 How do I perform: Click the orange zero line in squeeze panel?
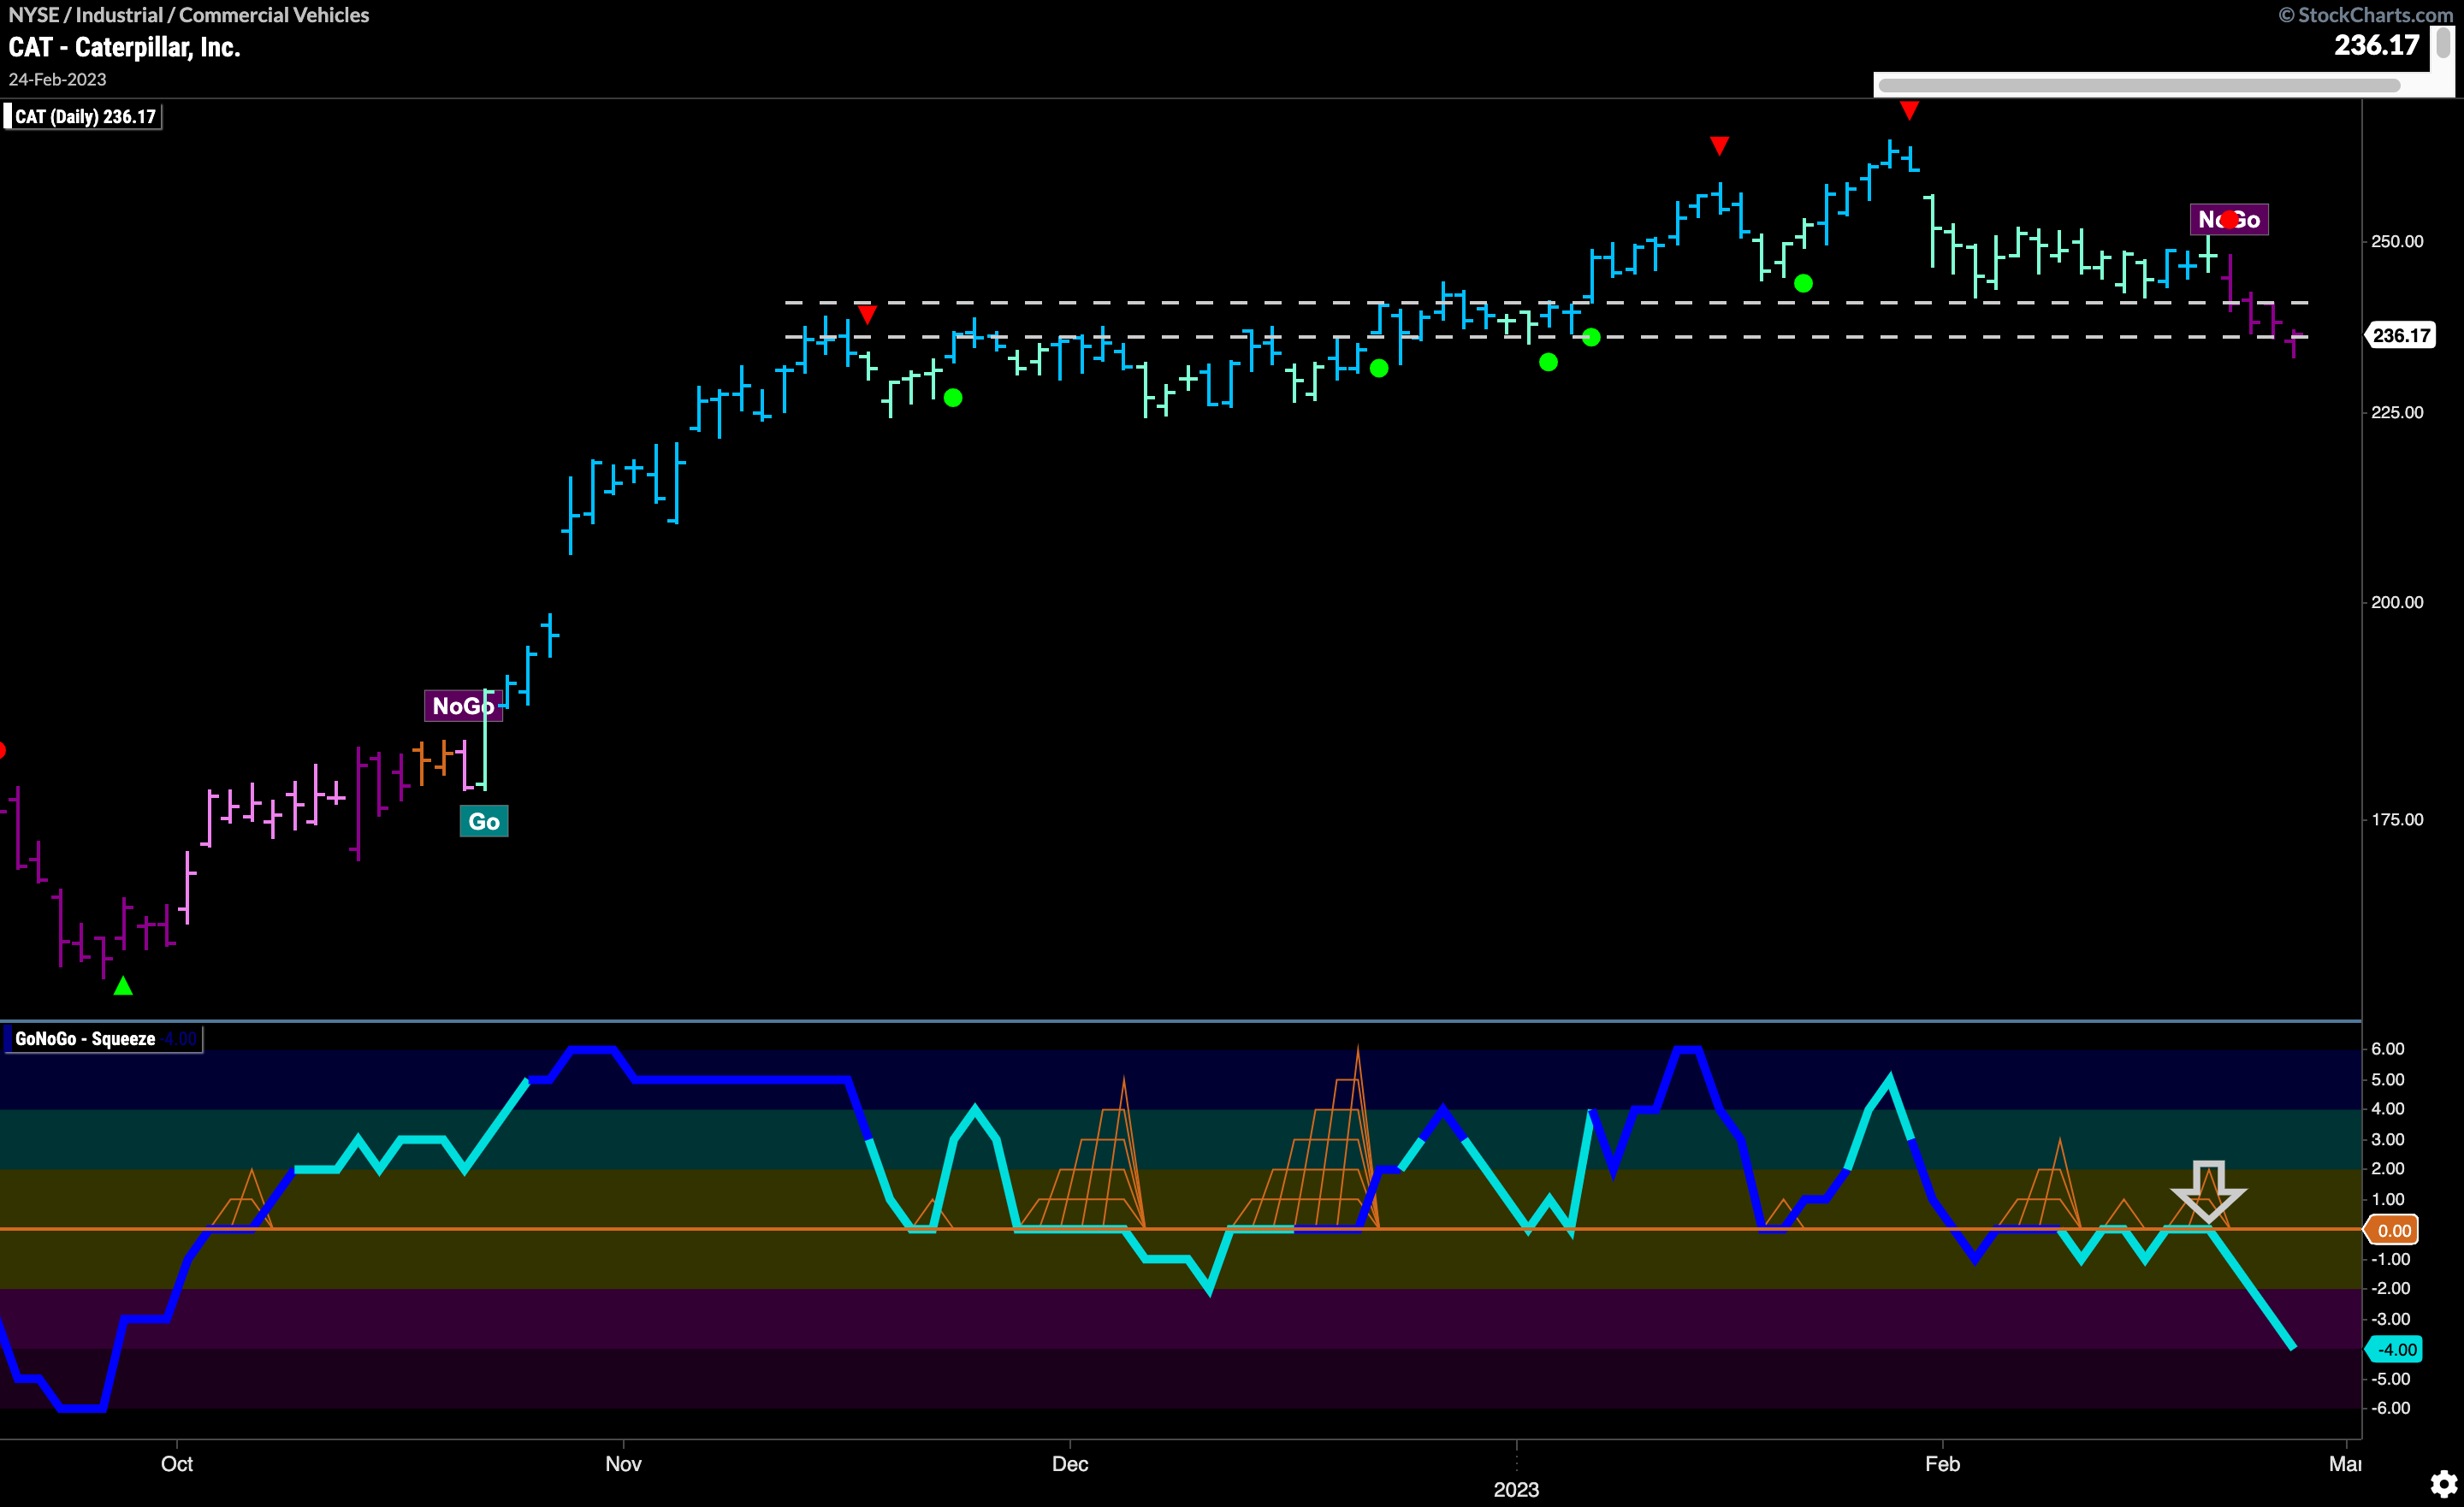[x=1180, y=1229]
